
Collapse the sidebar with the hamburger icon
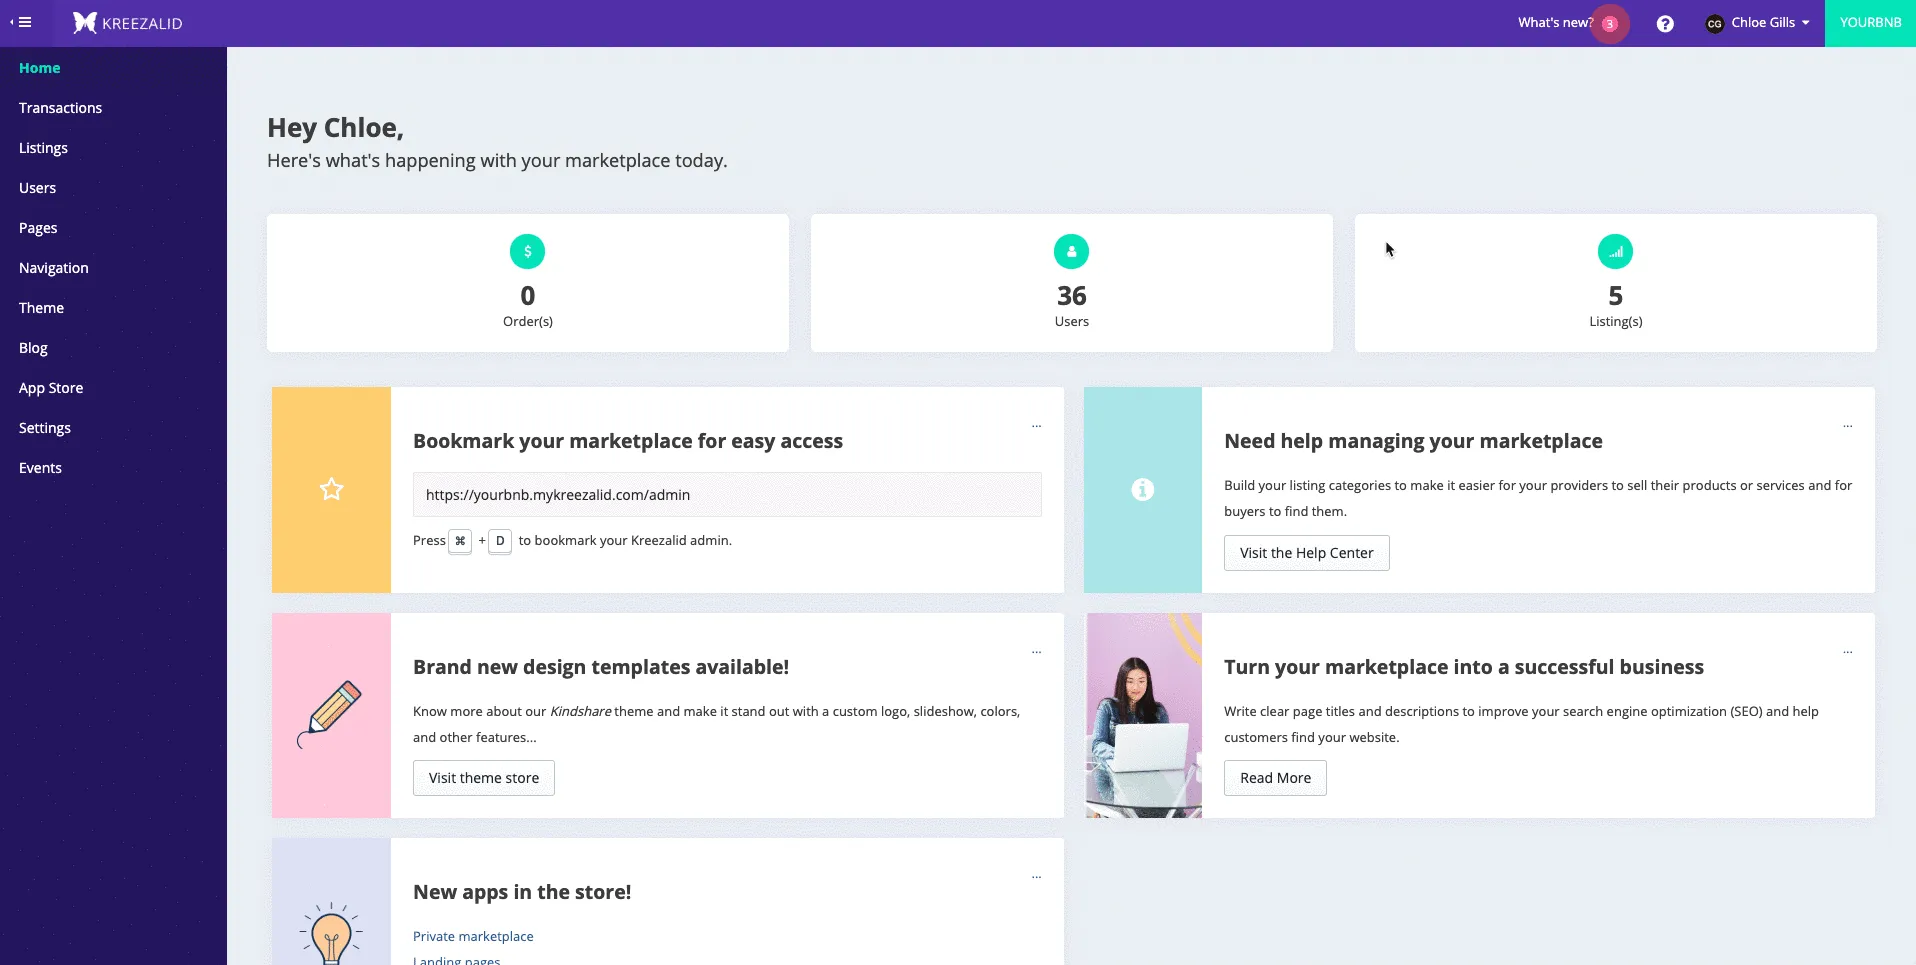(21, 22)
